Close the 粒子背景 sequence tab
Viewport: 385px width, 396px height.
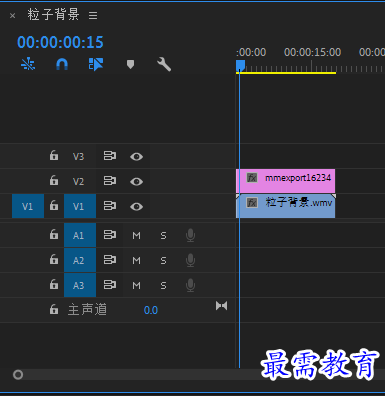pyautogui.click(x=13, y=16)
